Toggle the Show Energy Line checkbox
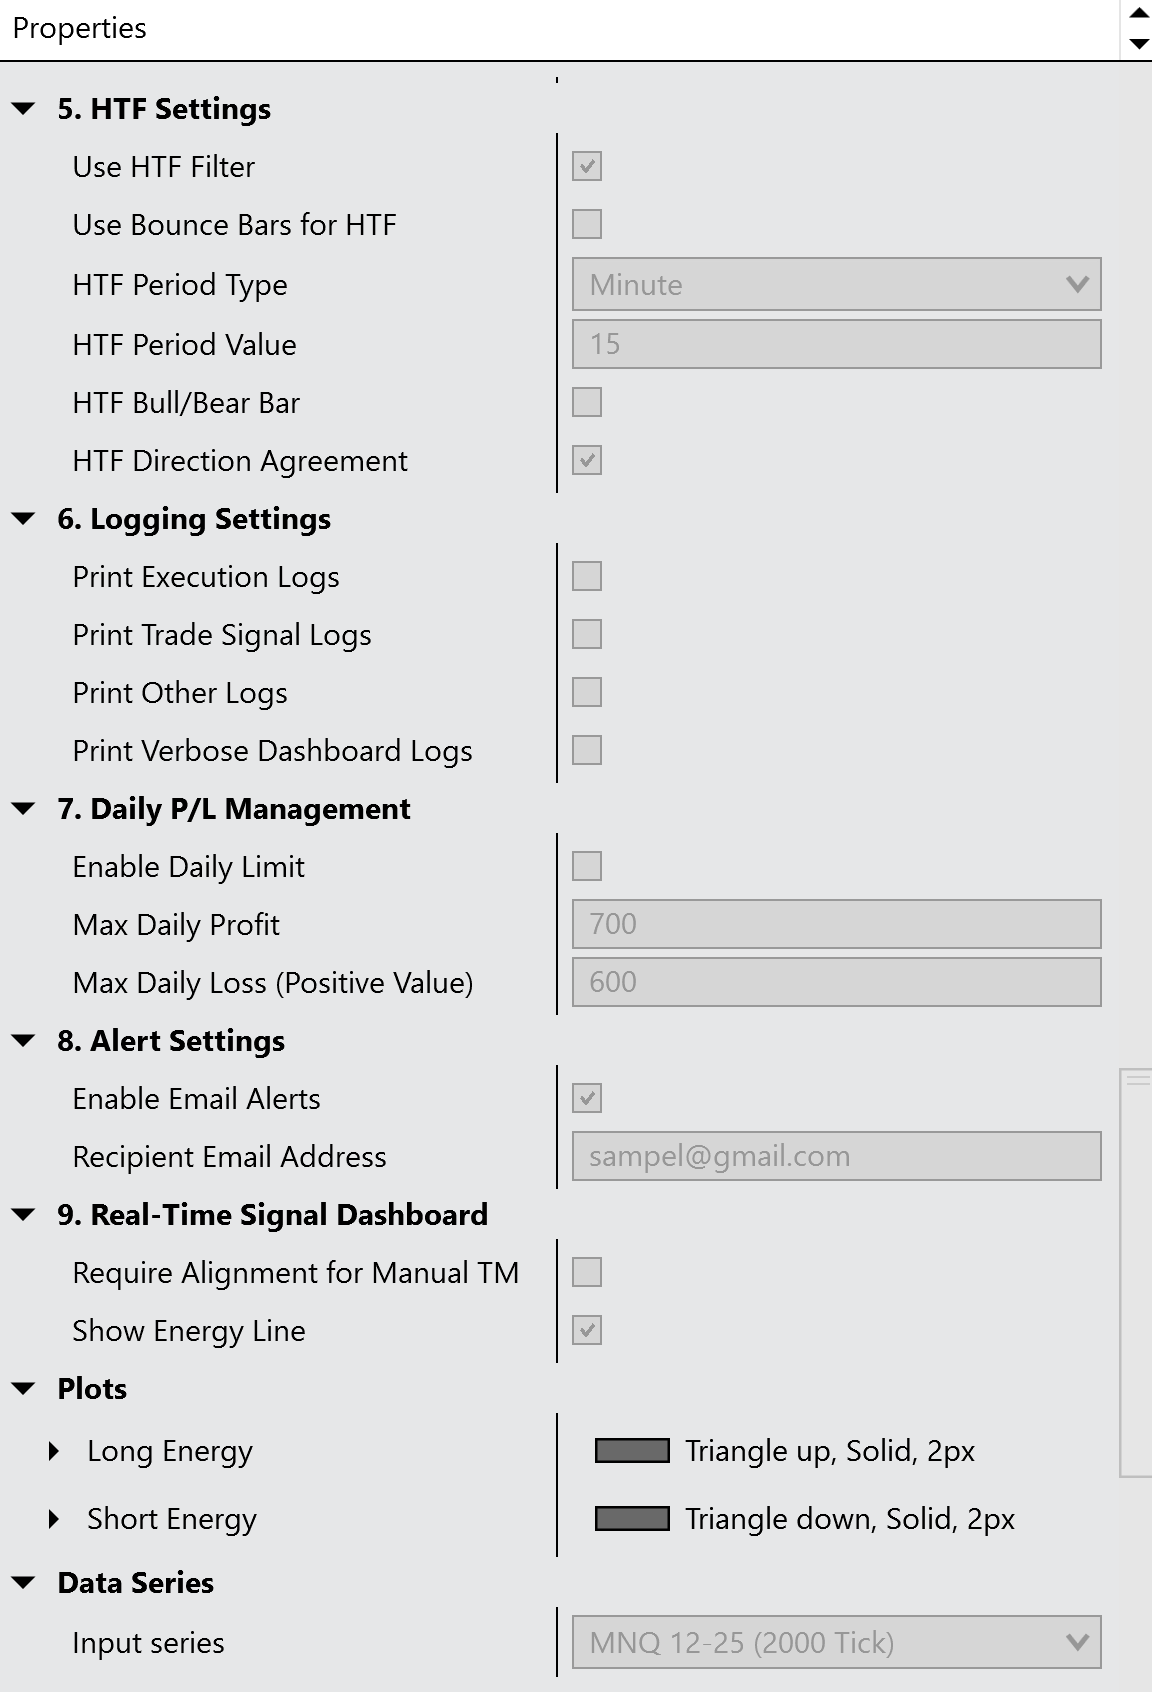This screenshot has width=1152, height=1692. [587, 1330]
